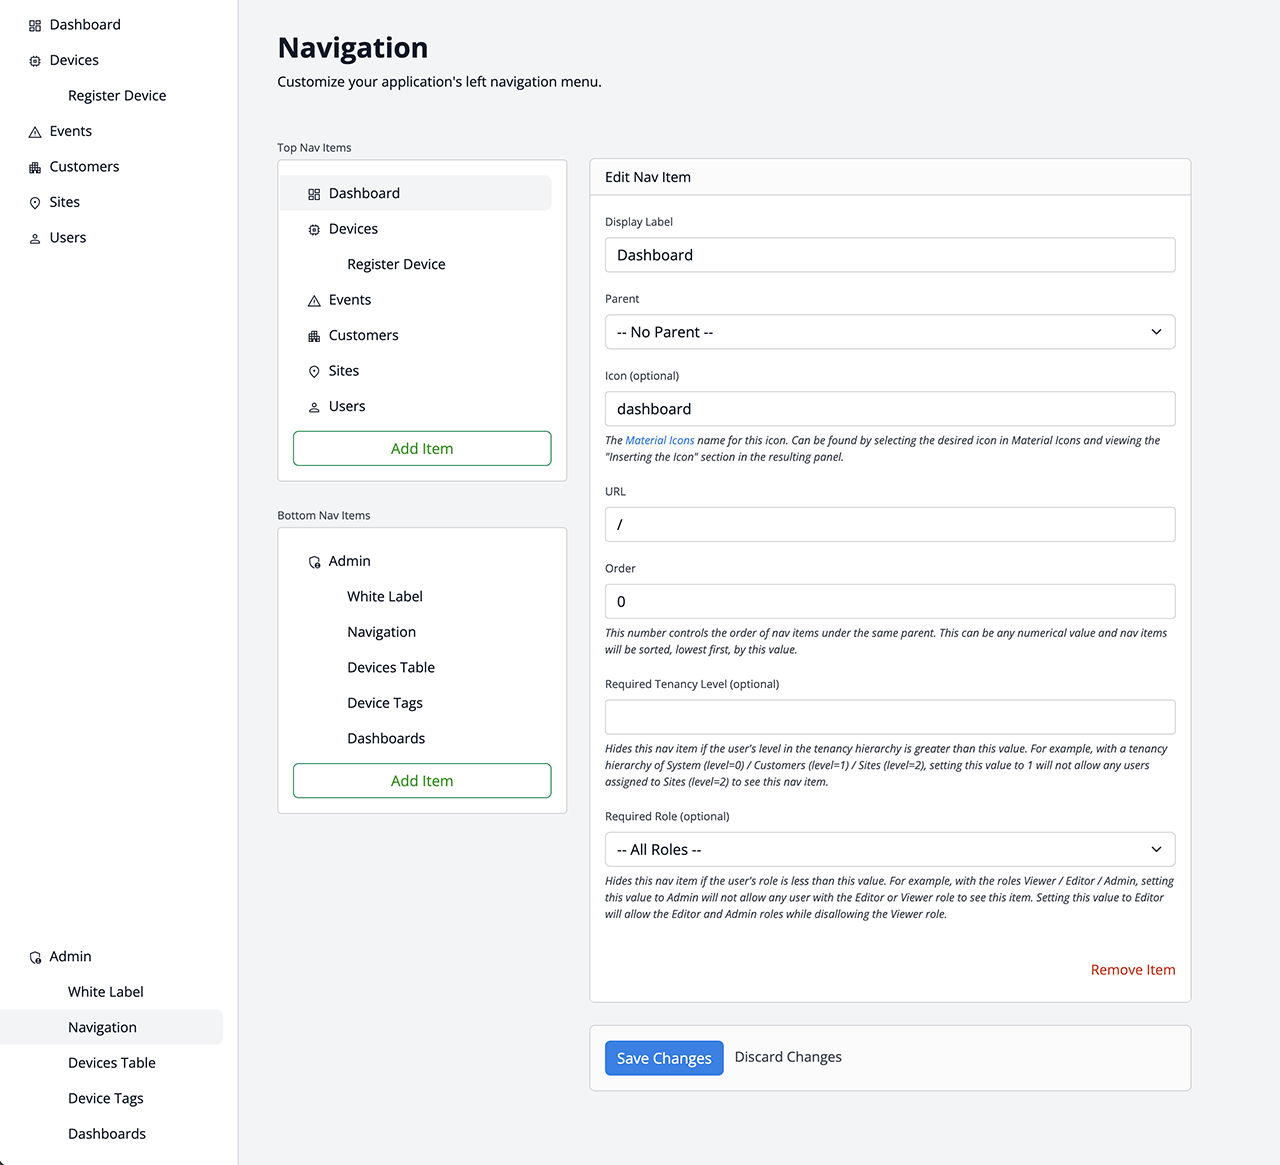Viewport: 1280px width, 1165px height.
Task: Click Discard Changes
Action: (x=788, y=1057)
